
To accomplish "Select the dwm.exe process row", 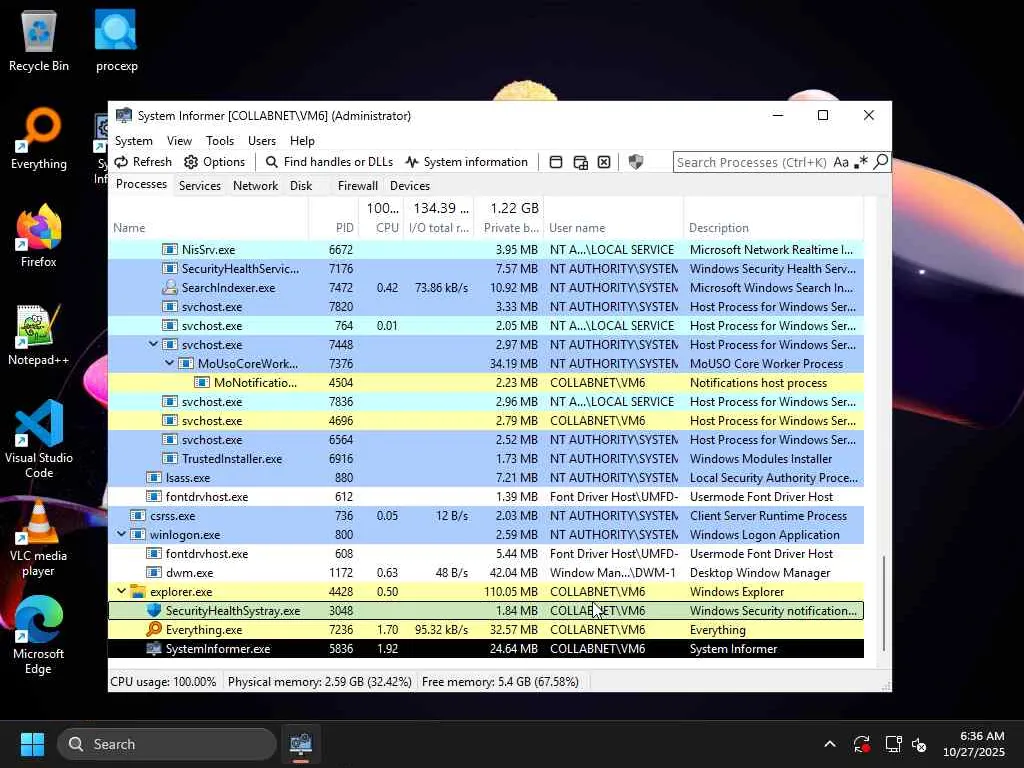I will coord(486,573).
